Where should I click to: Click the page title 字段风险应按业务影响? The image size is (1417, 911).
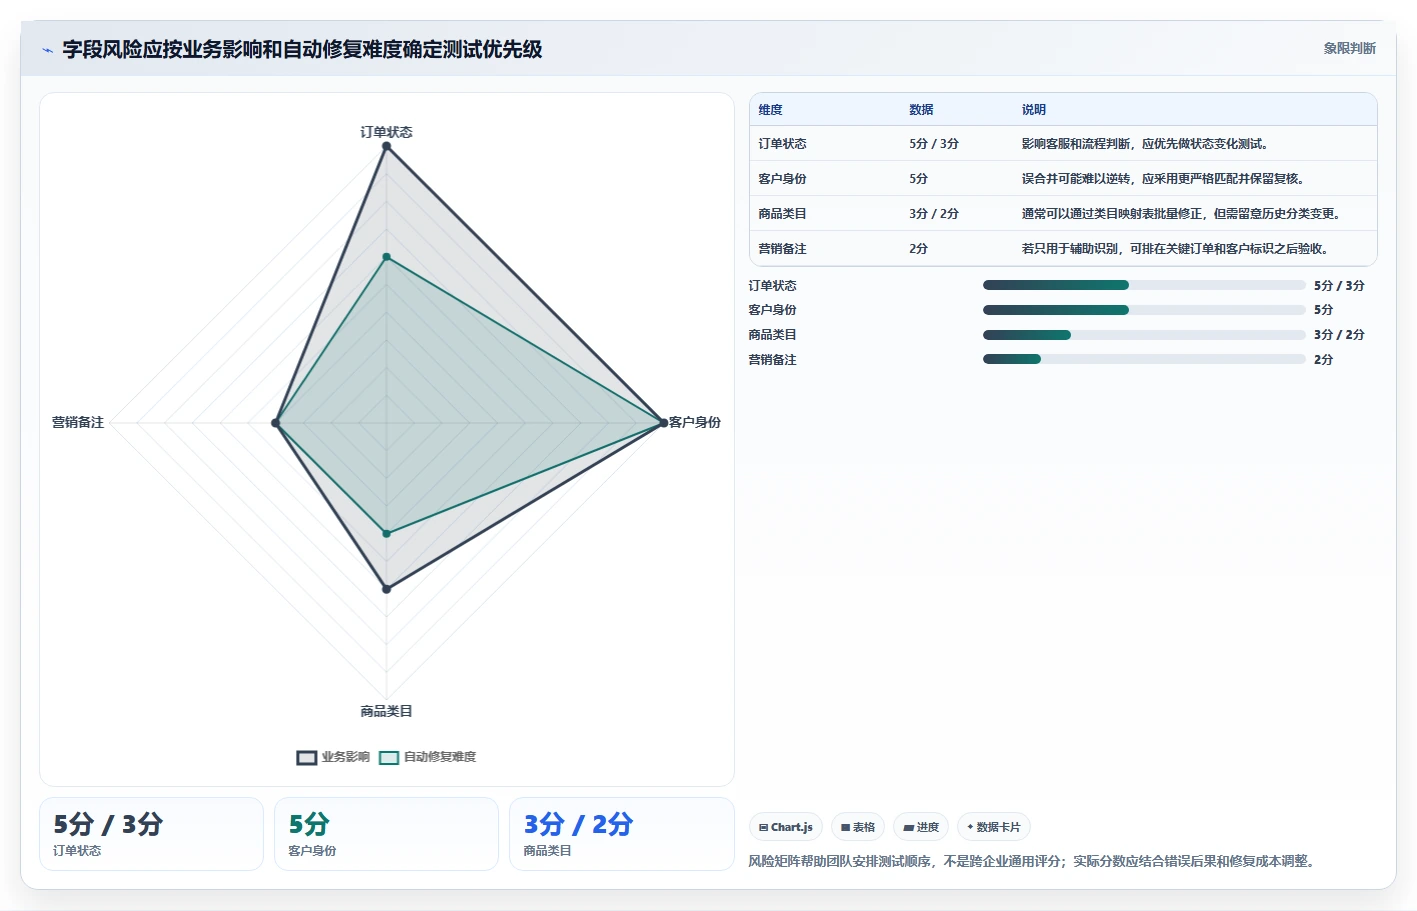[x=302, y=49]
